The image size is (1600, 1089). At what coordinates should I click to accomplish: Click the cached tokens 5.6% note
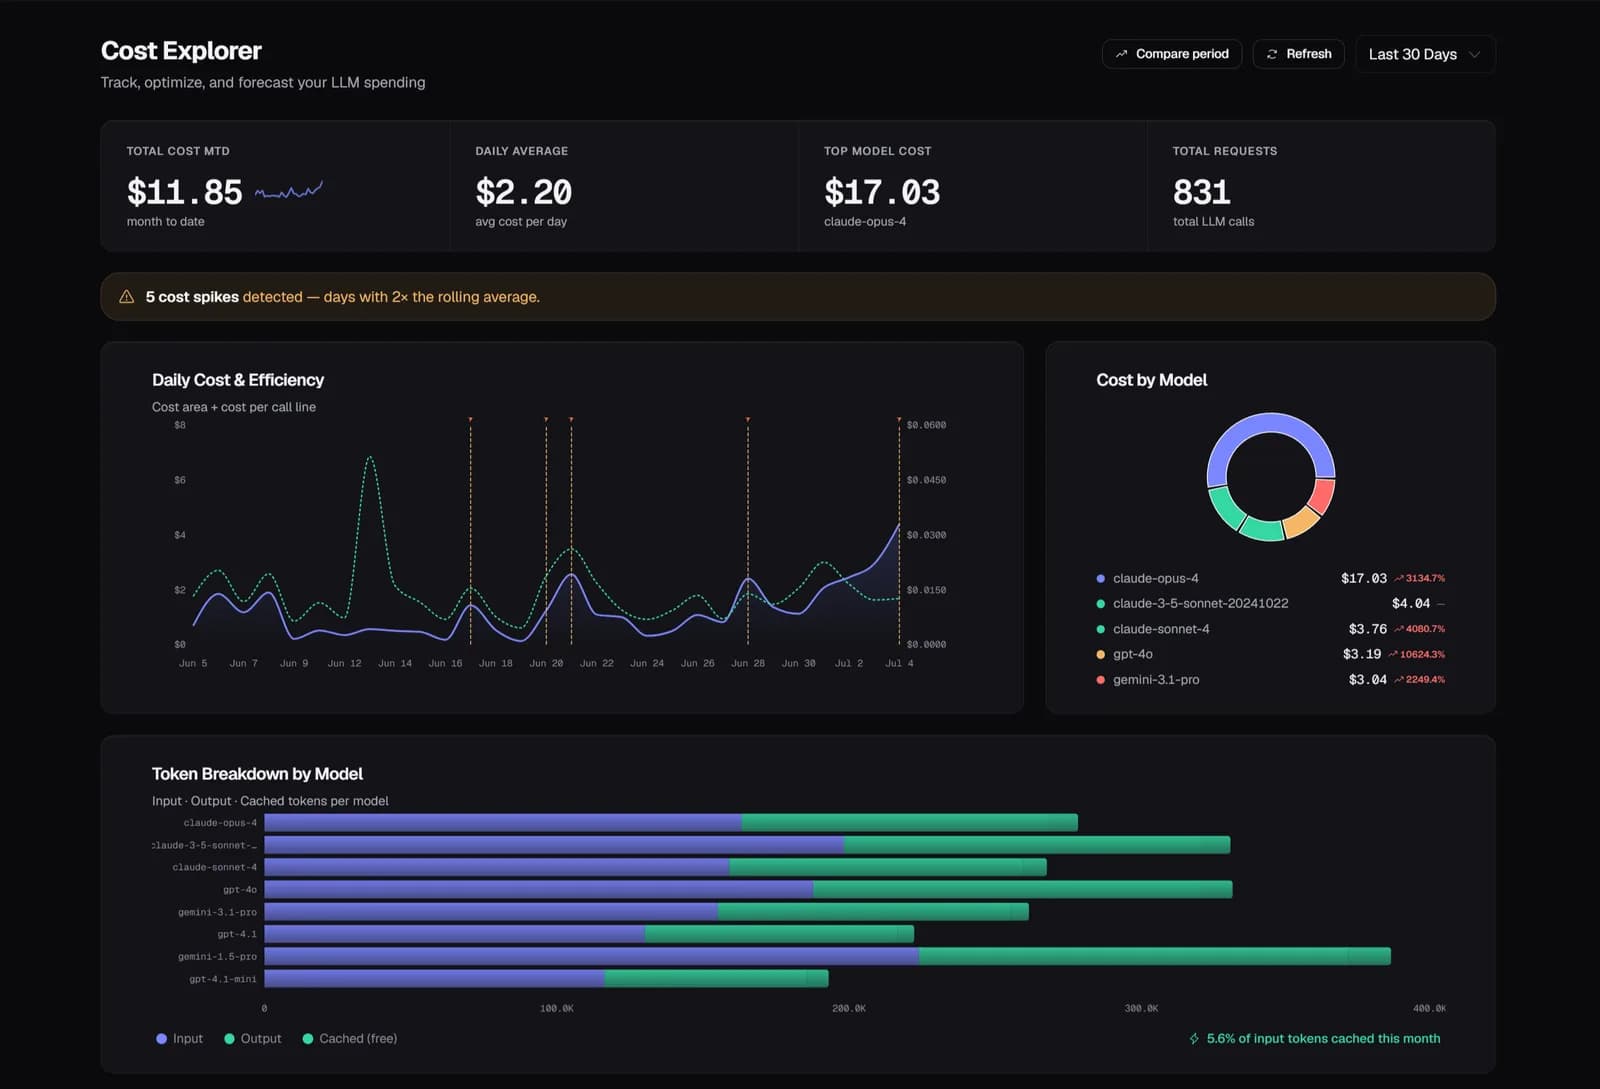pos(1323,1039)
